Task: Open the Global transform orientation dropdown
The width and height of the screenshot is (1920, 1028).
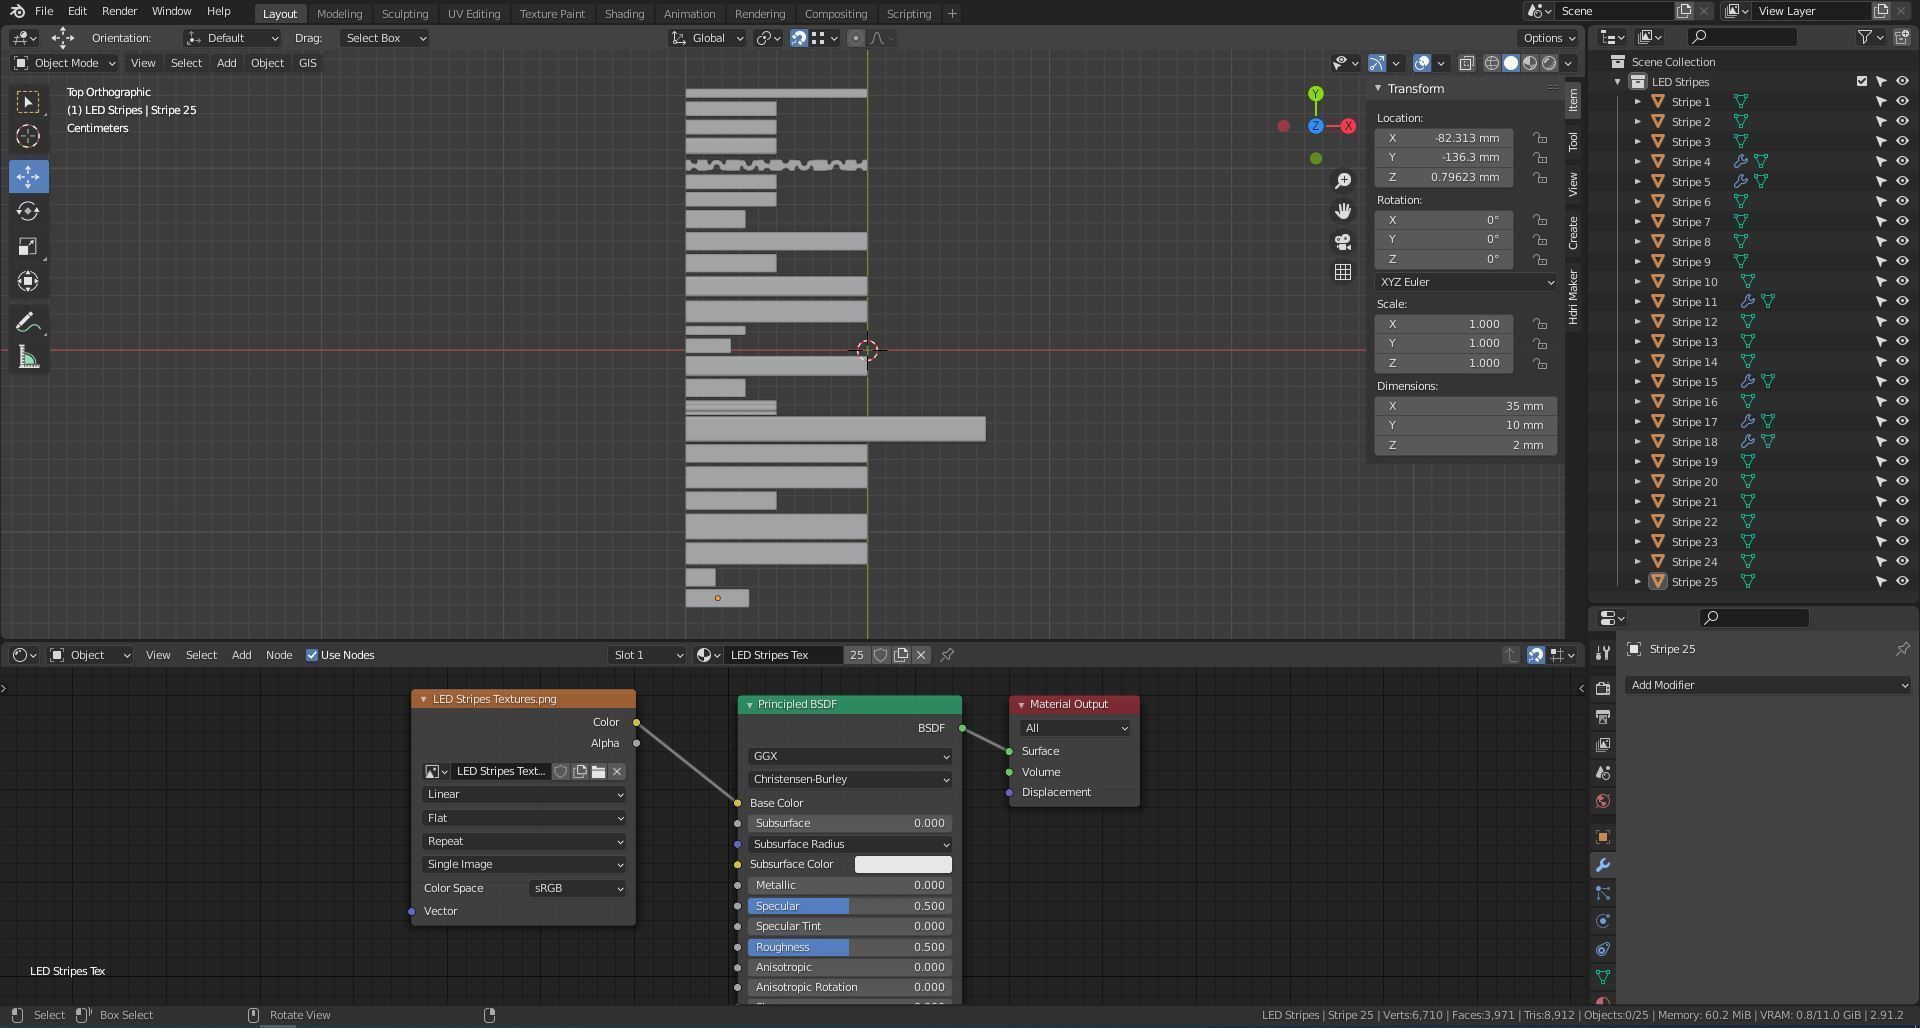Action: pos(708,38)
